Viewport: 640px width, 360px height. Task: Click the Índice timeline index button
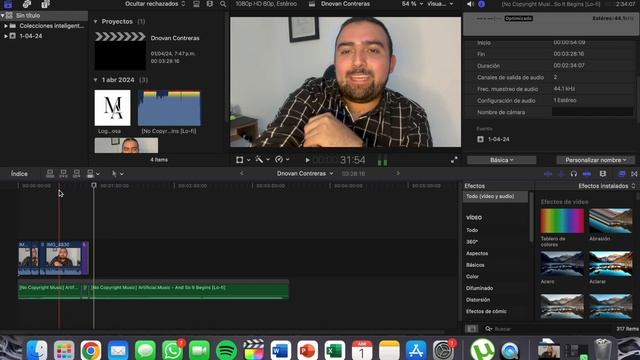[19, 174]
